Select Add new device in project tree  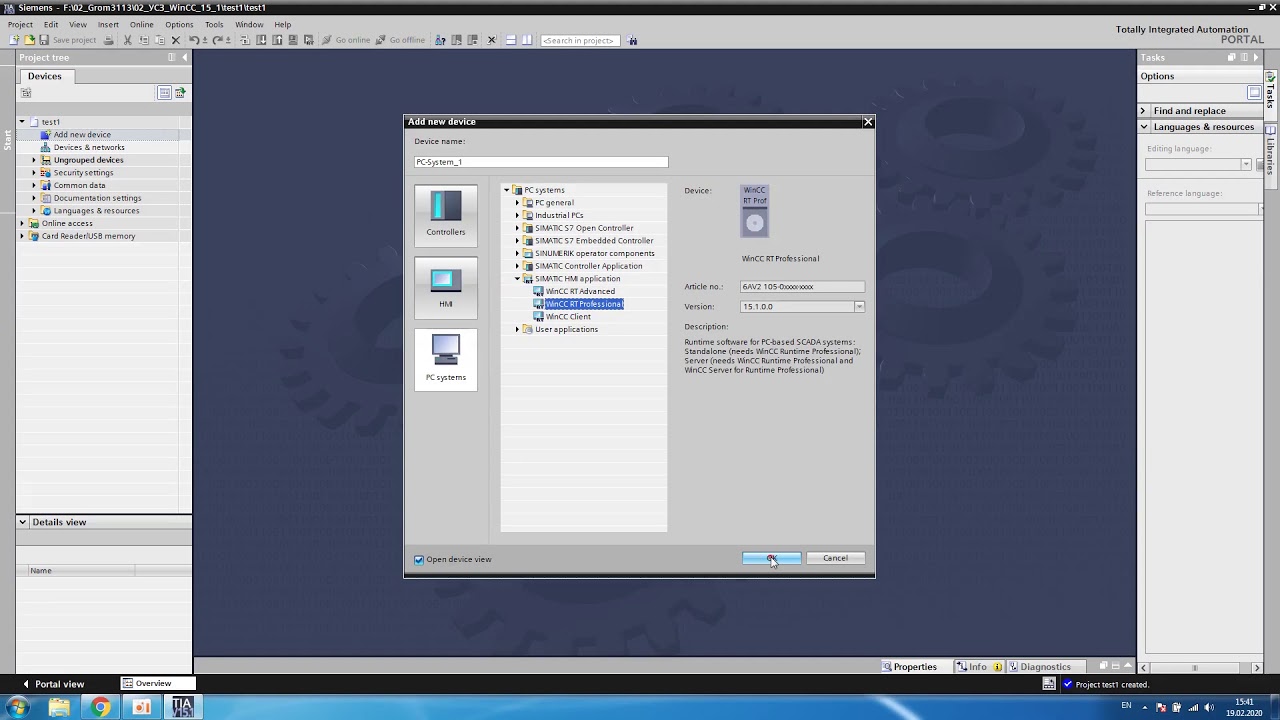pyautogui.click(x=82, y=135)
